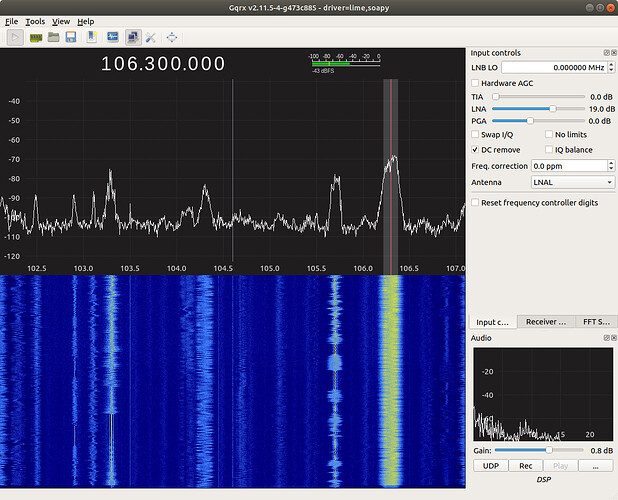Uncheck the DC remove checkbox

coord(476,149)
